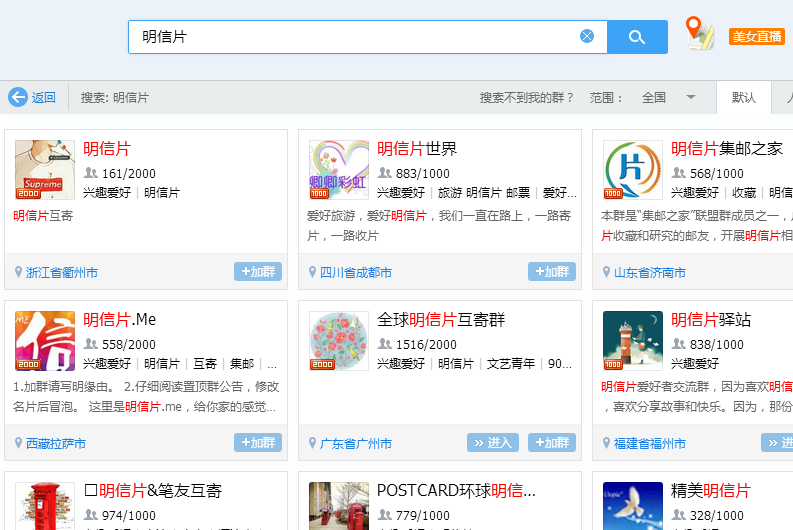Click the red mailbox avatar of 笔友互寄

[x=45, y=506]
